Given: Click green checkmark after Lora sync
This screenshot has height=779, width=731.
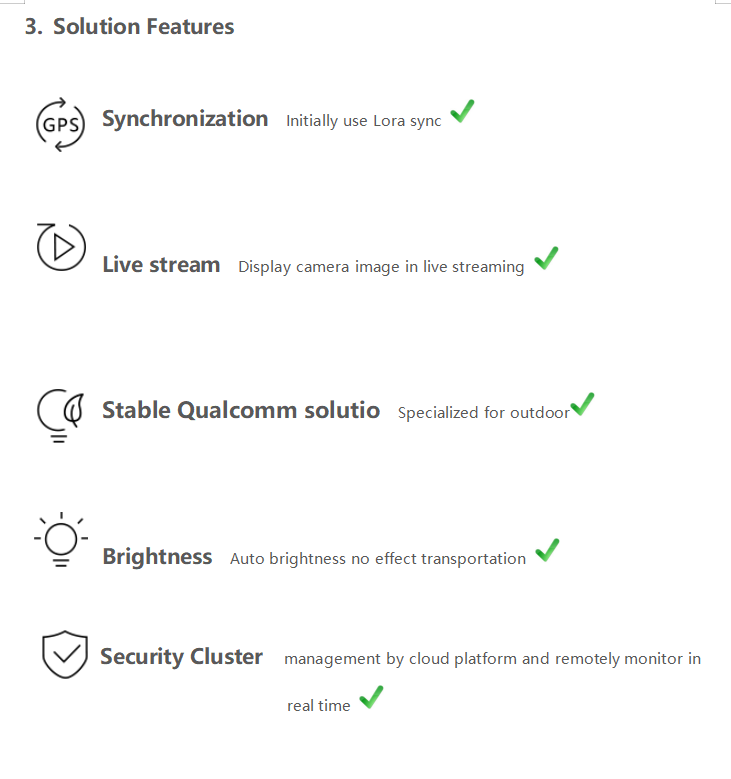Looking at the screenshot, I should [x=461, y=112].
